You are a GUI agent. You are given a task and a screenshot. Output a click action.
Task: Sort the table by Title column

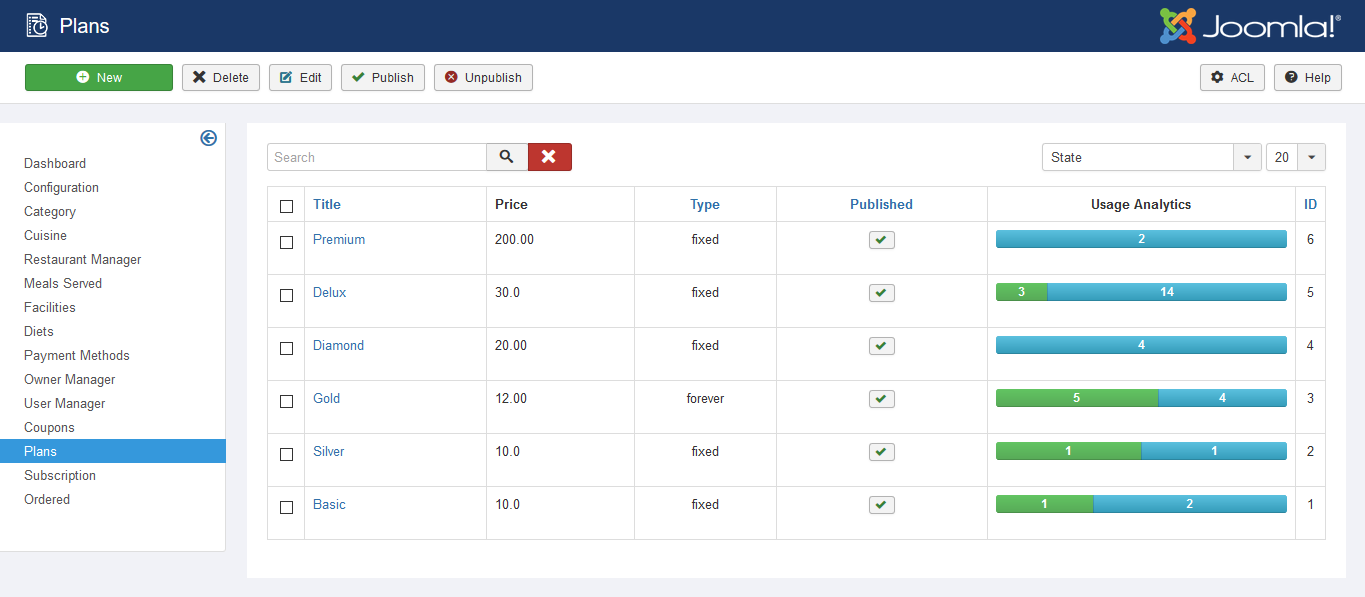(x=327, y=204)
